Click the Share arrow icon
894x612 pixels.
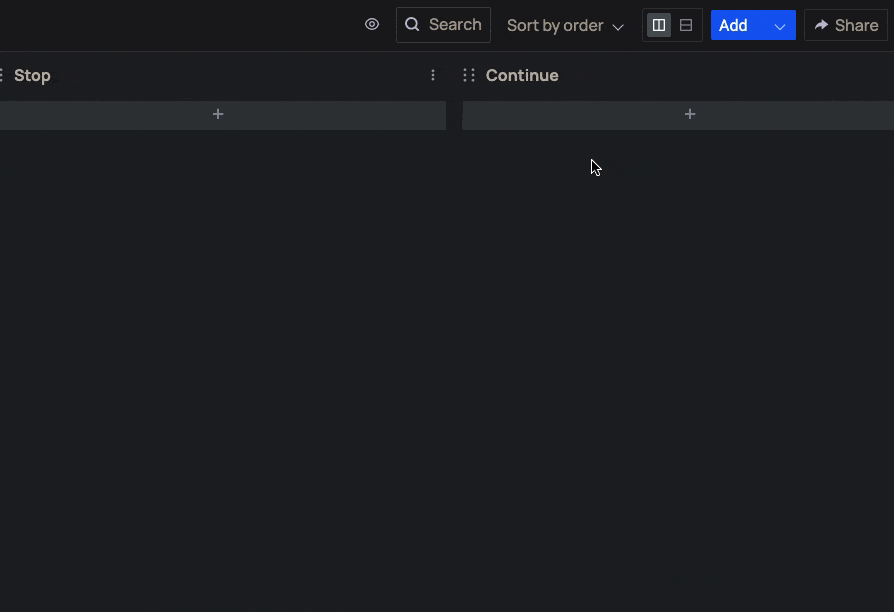[x=821, y=26]
